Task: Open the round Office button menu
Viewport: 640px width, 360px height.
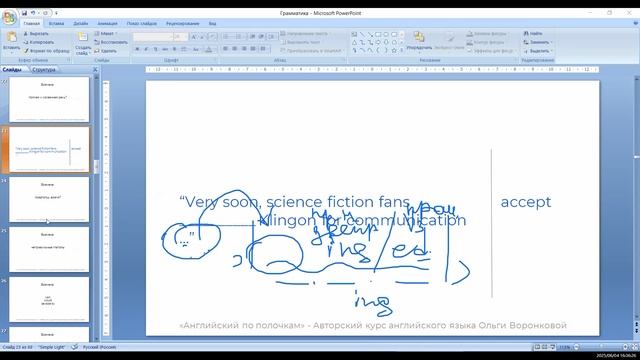Action: pos(9,17)
